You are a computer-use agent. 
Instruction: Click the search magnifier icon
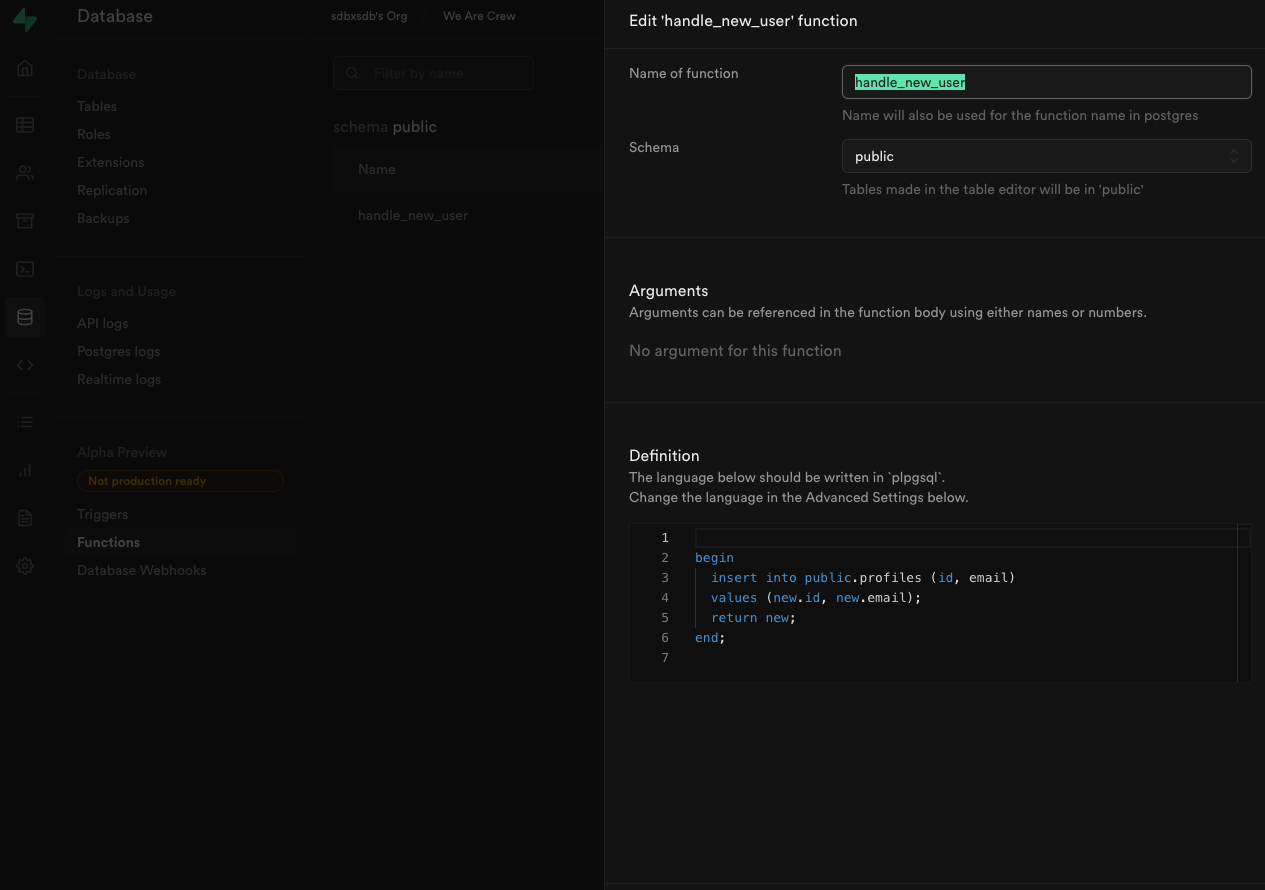coord(351,73)
